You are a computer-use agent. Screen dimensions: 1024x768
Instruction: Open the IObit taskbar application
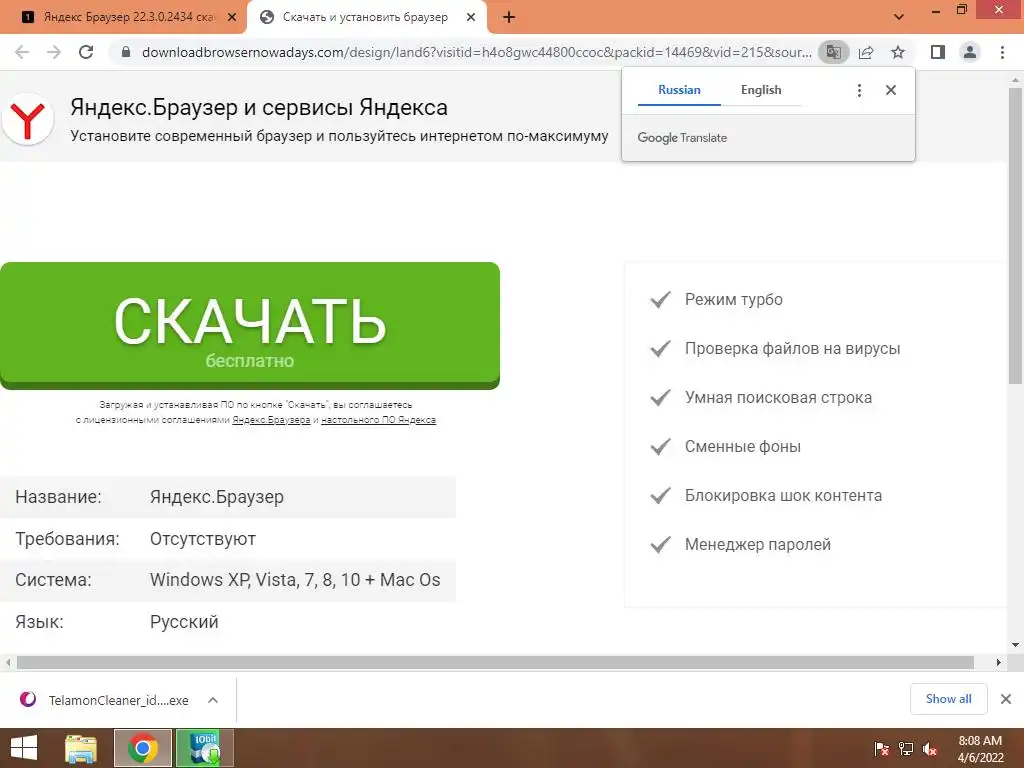point(205,748)
